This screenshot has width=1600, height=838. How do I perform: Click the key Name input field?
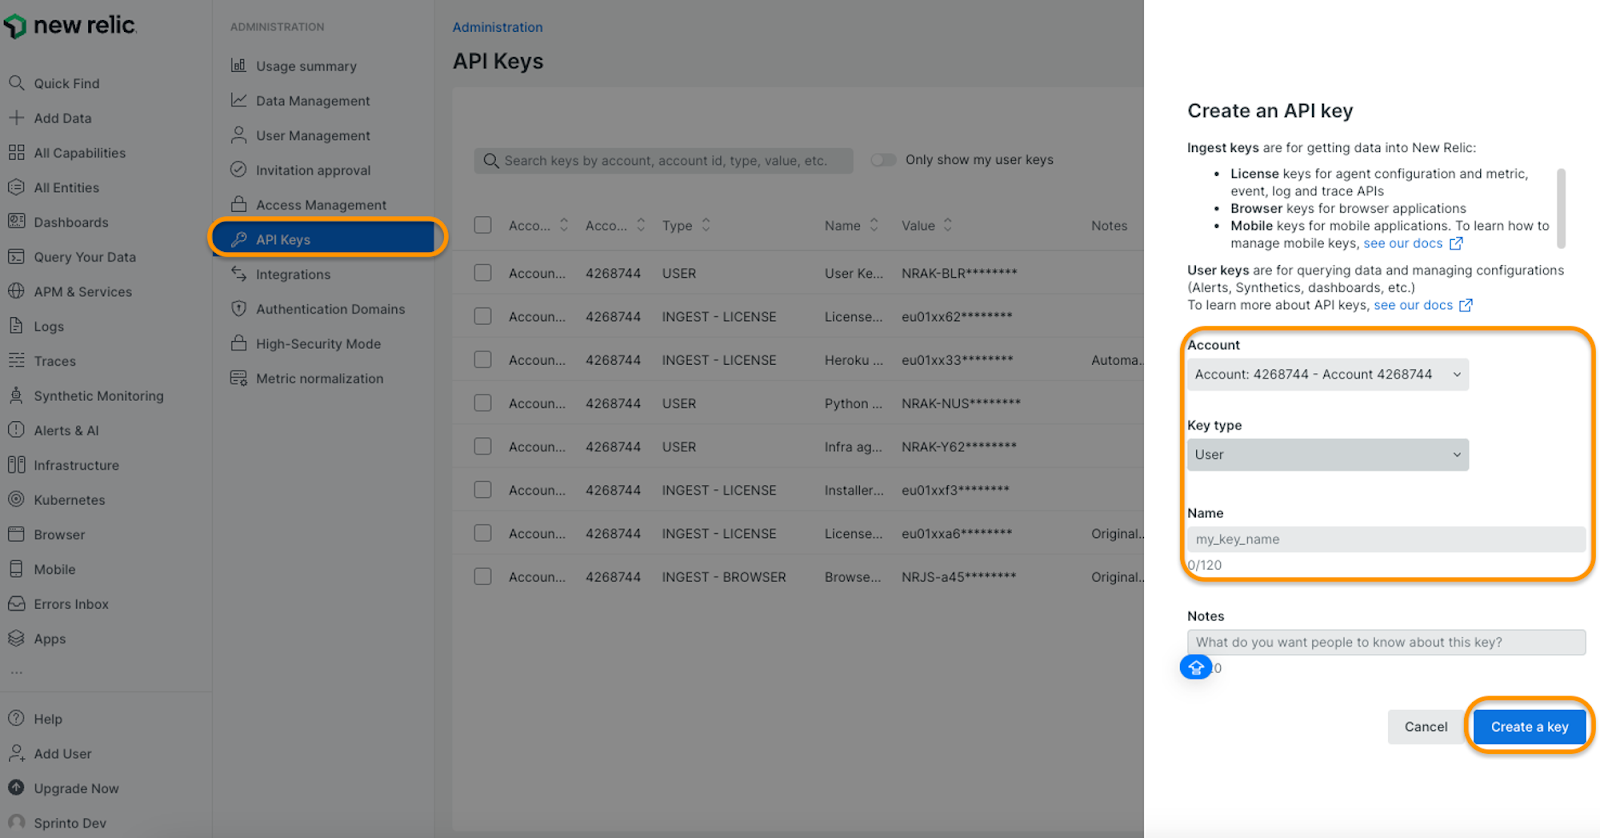pos(1386,539)
